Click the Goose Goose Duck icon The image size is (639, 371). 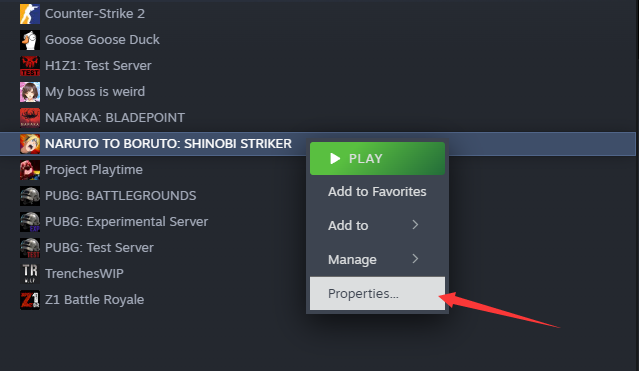point(30,40)
